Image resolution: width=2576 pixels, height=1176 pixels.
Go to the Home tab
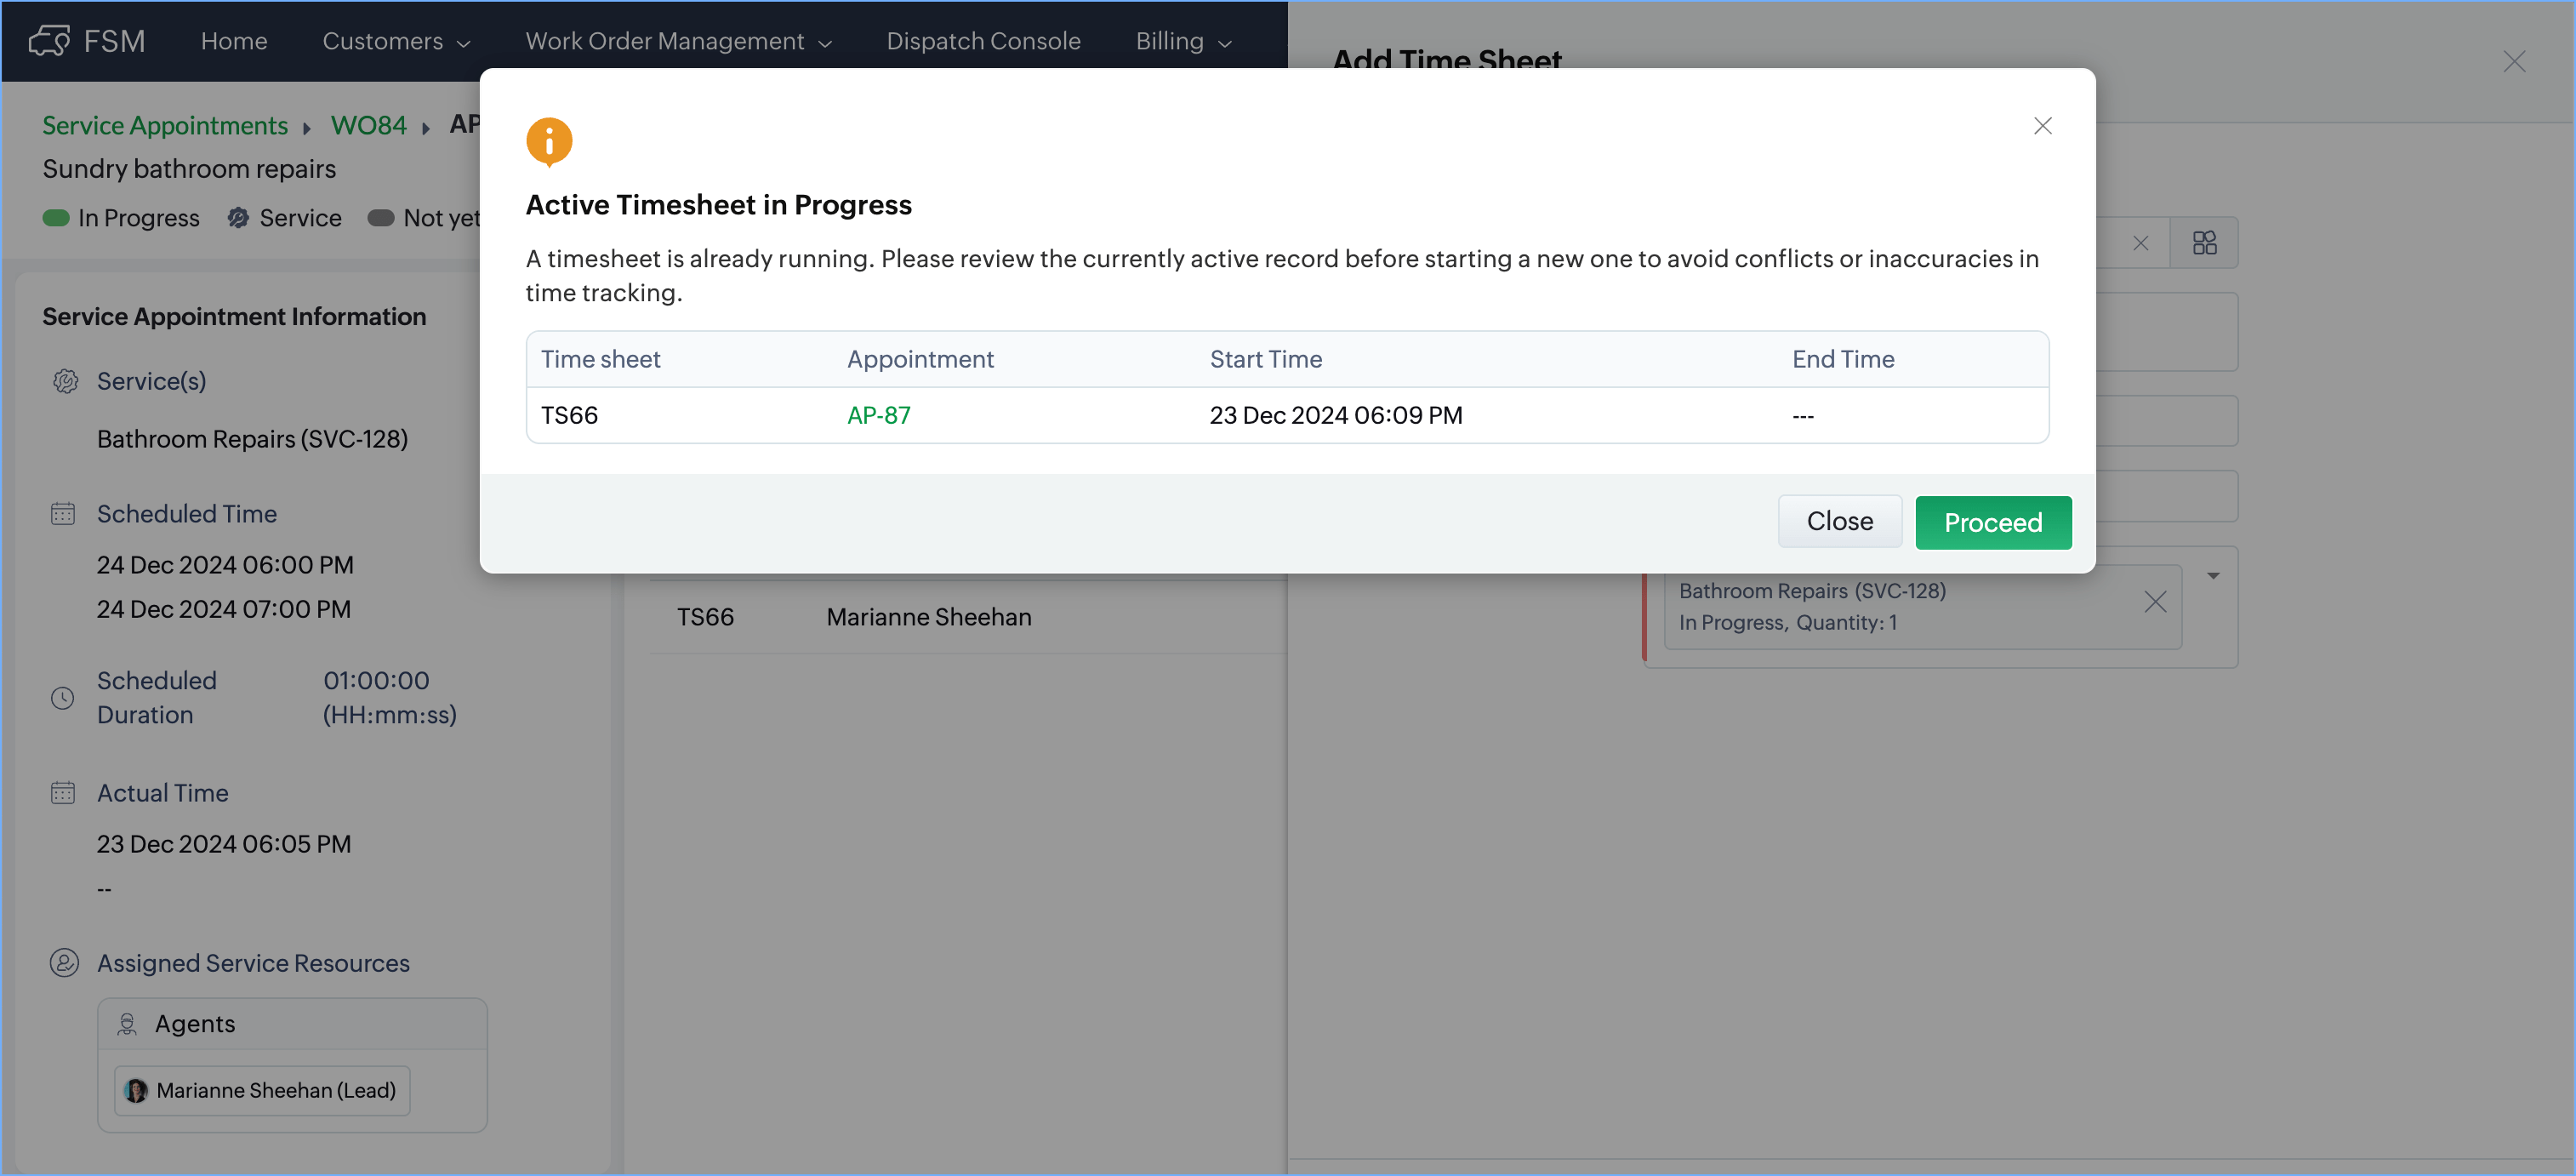(234, 41)
